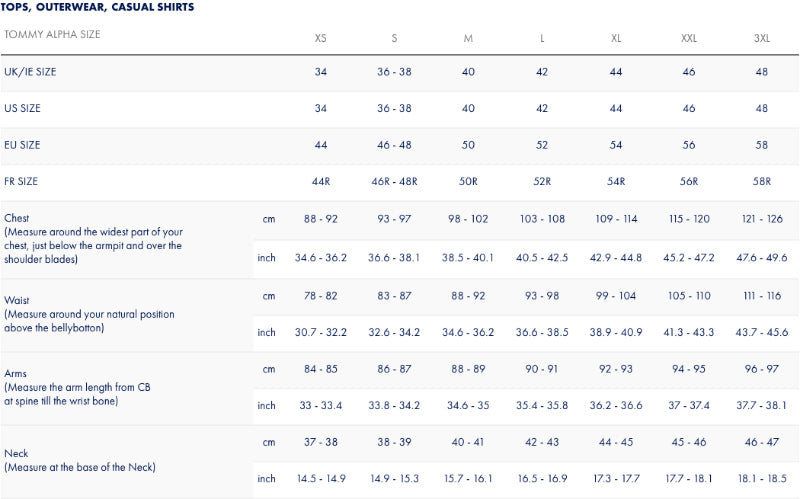
Task: Select the EU SIZE row label
Action: [x=22, y=145]
